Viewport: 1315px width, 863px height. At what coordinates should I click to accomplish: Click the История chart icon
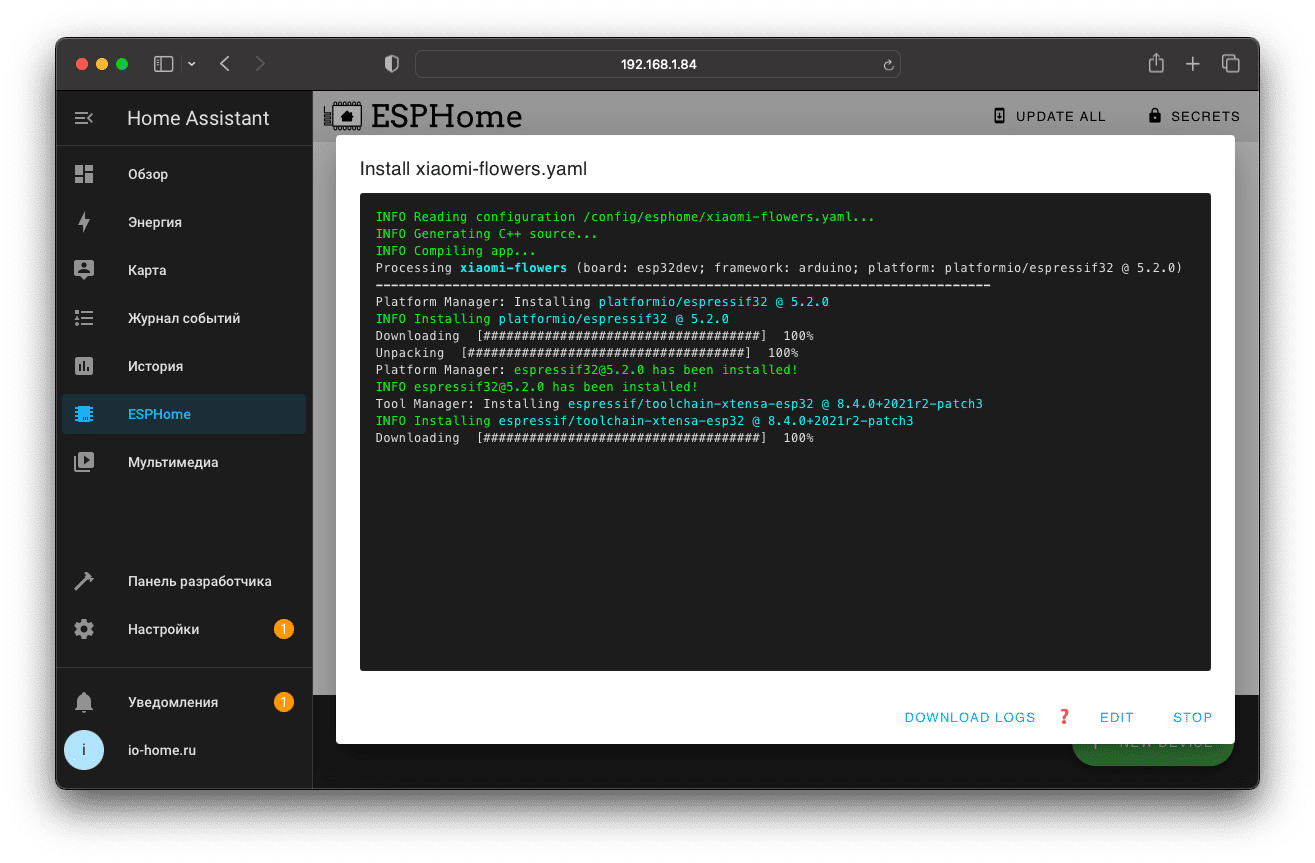coord(84,366)
